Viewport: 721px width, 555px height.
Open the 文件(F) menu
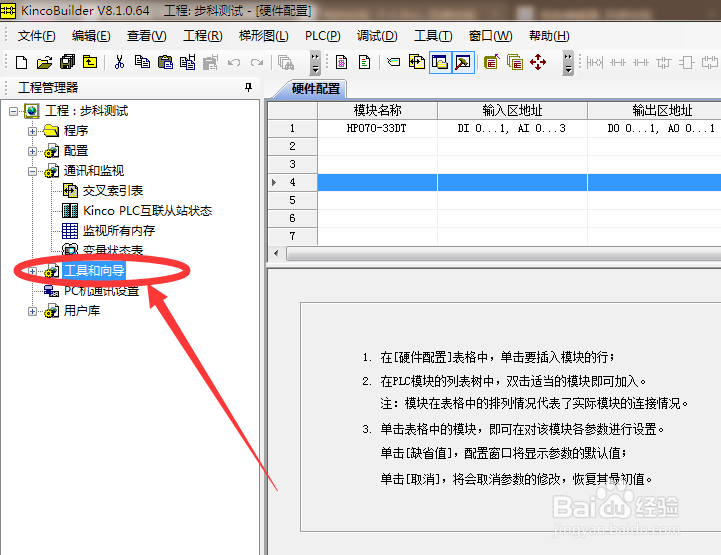[36, 36]
